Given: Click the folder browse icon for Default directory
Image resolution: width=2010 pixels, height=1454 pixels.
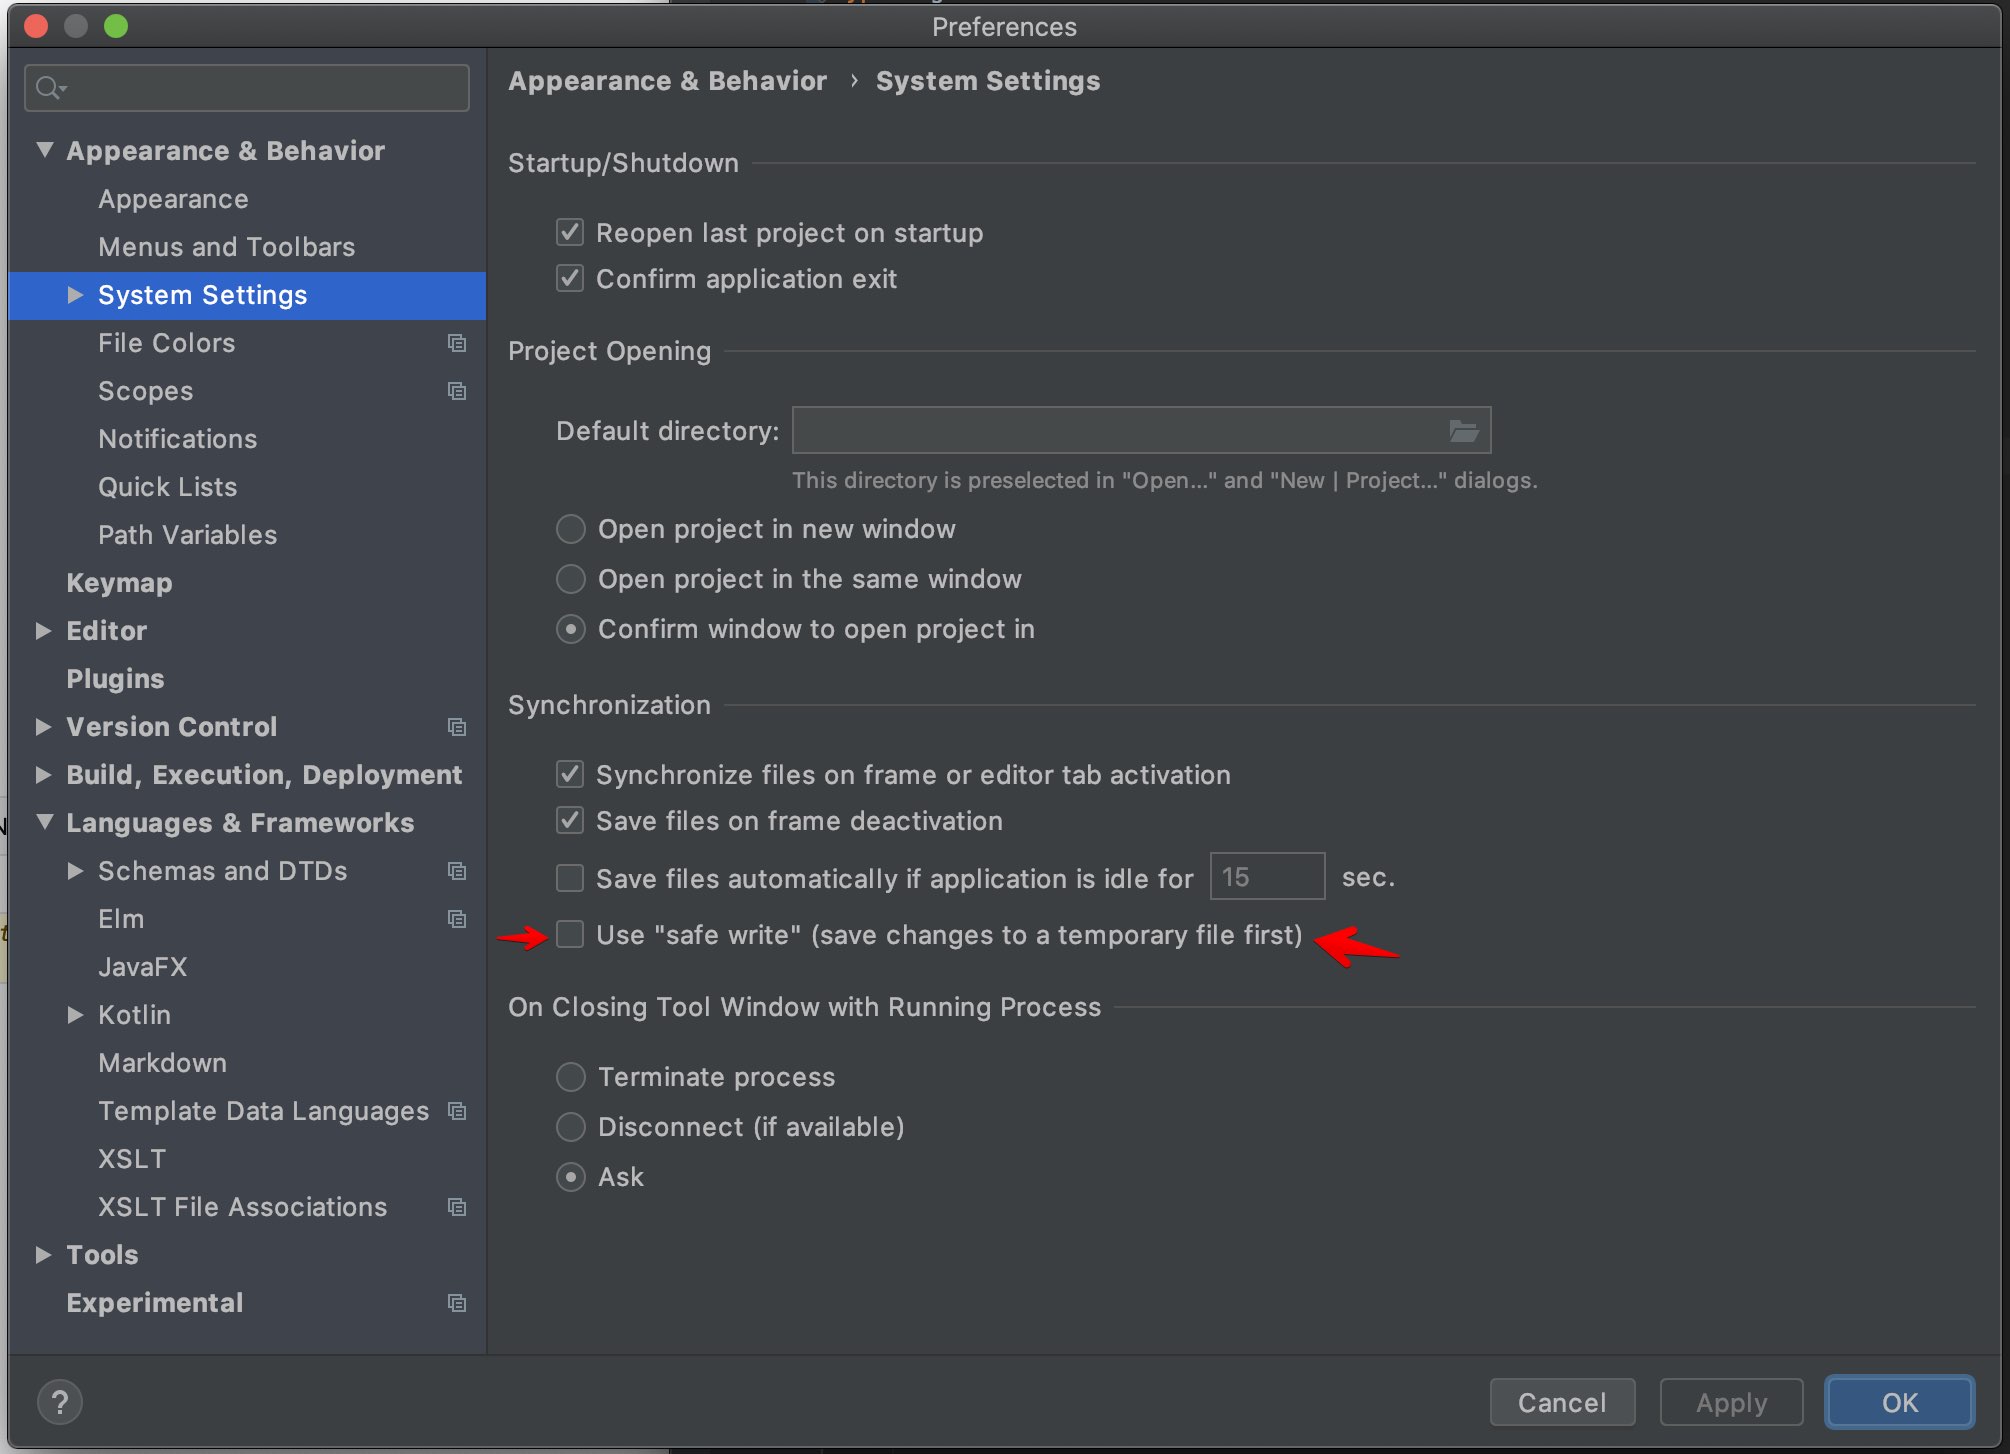Looking at the screenshot, I should coord(1463,431).
